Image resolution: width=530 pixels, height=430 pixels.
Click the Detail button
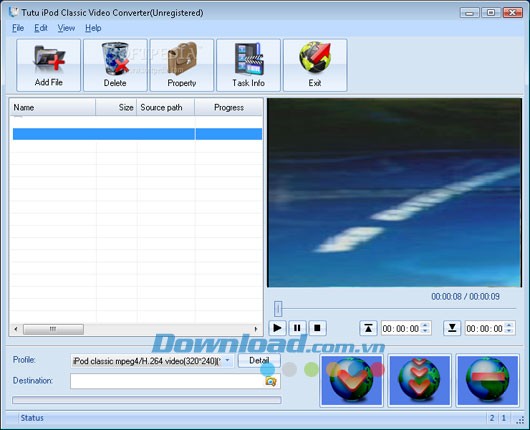pos(259,360)
